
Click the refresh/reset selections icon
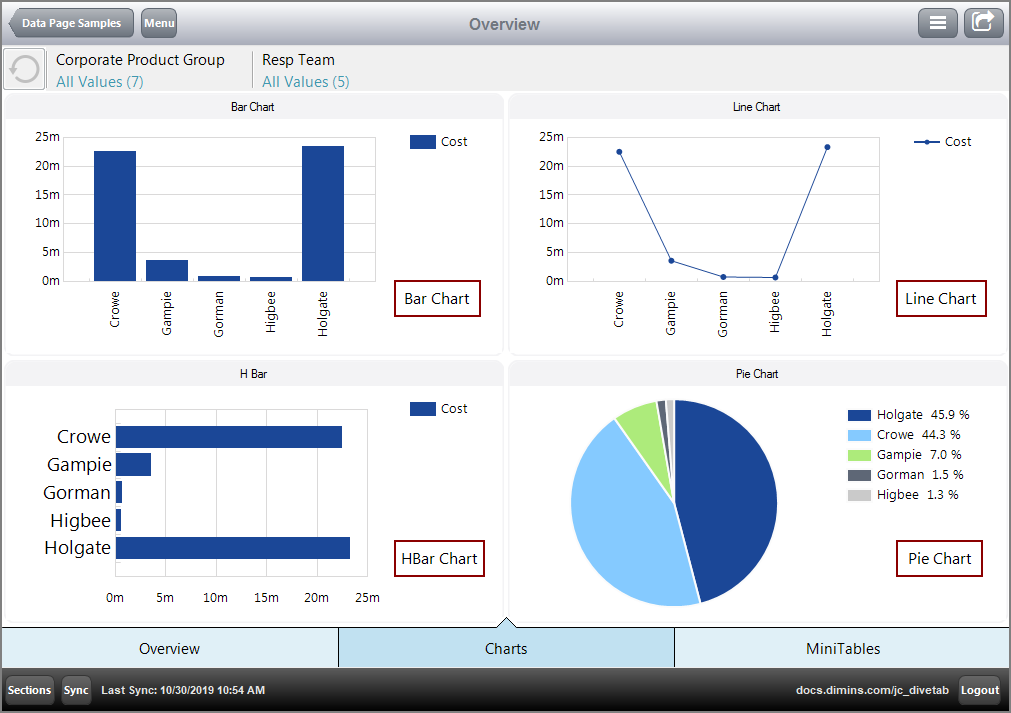tap(25, 69)
